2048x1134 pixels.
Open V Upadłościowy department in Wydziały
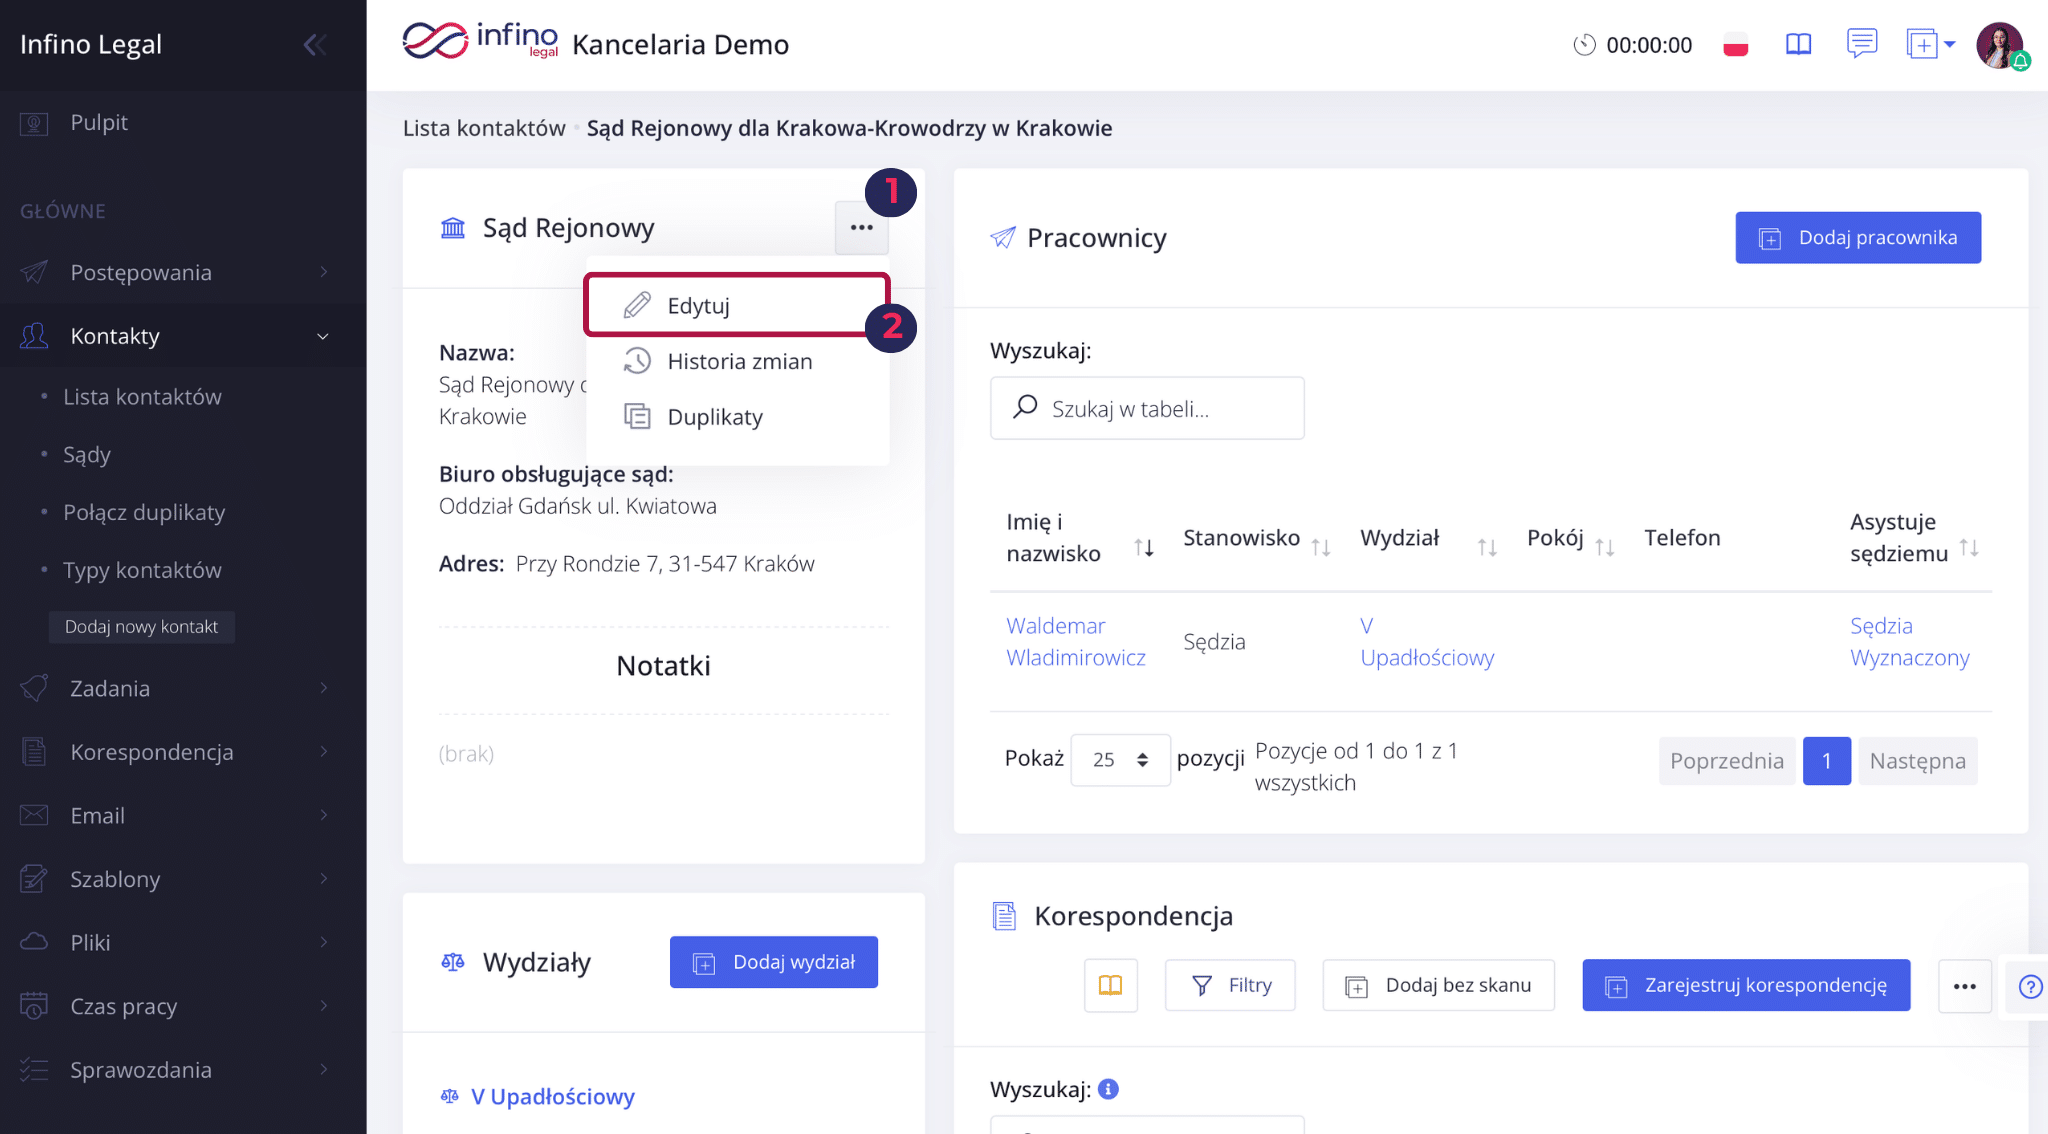(552, 1097)
